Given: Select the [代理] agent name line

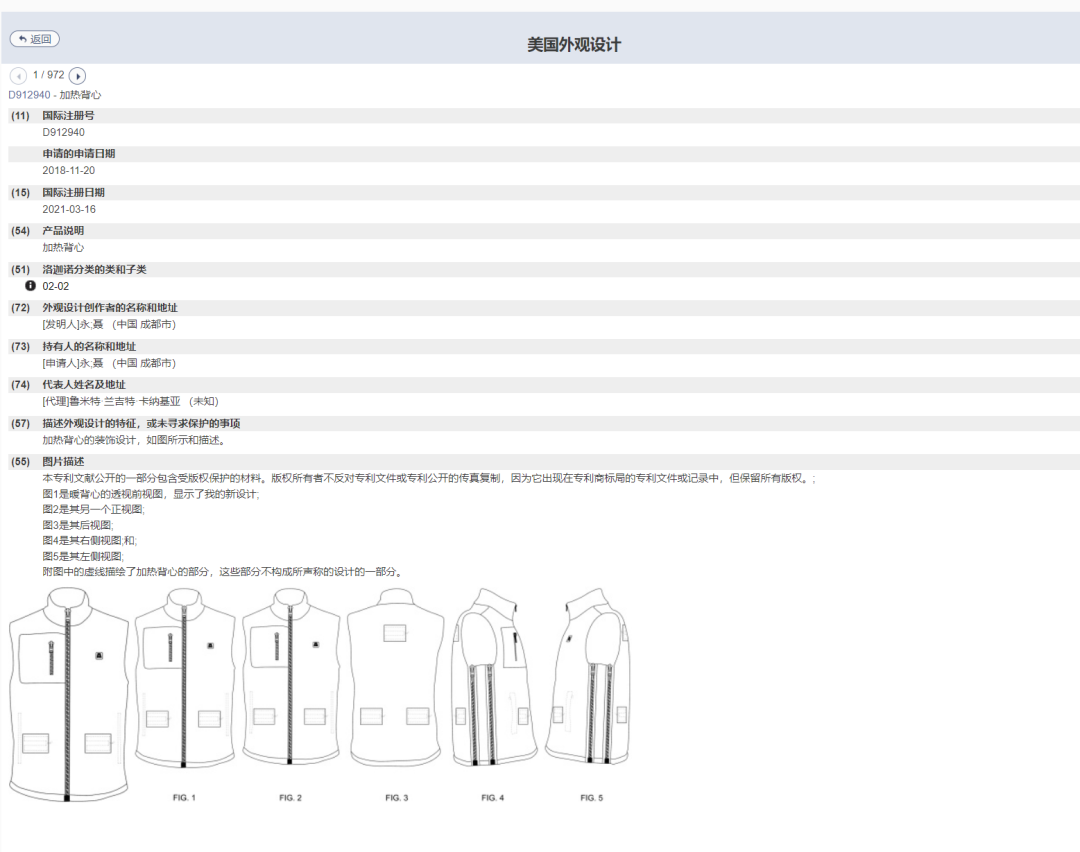Looking at the screenshot, I should (x=130, y=401).
